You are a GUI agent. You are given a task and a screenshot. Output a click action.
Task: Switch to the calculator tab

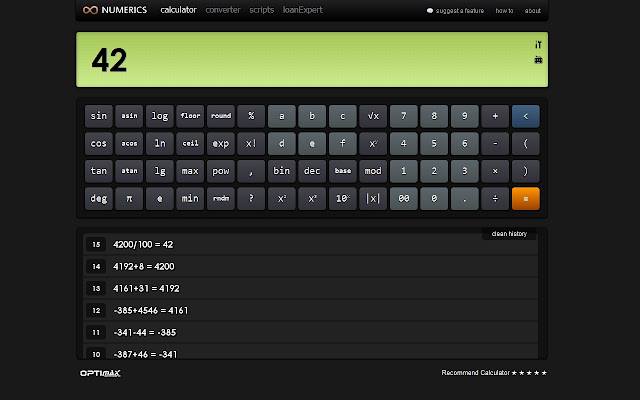tap(178, 10)
